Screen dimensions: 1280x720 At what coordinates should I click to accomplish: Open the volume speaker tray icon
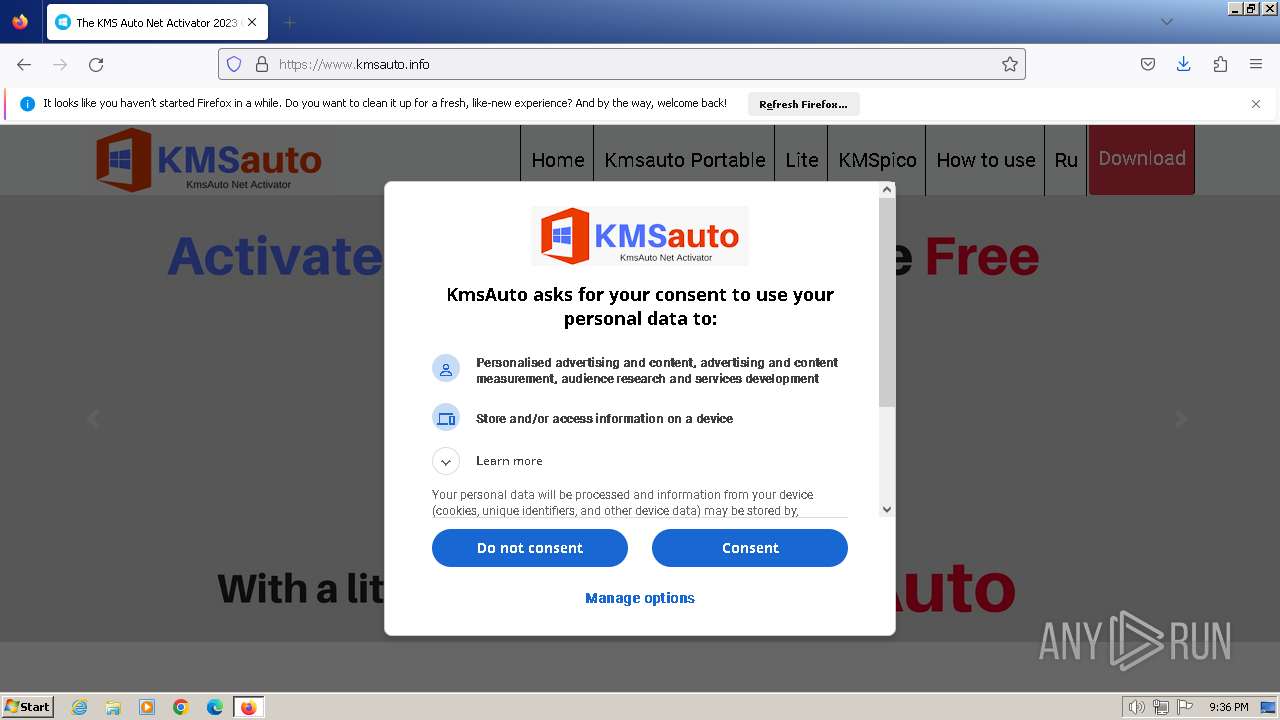pyautogui.click(x=1137, y=707)
